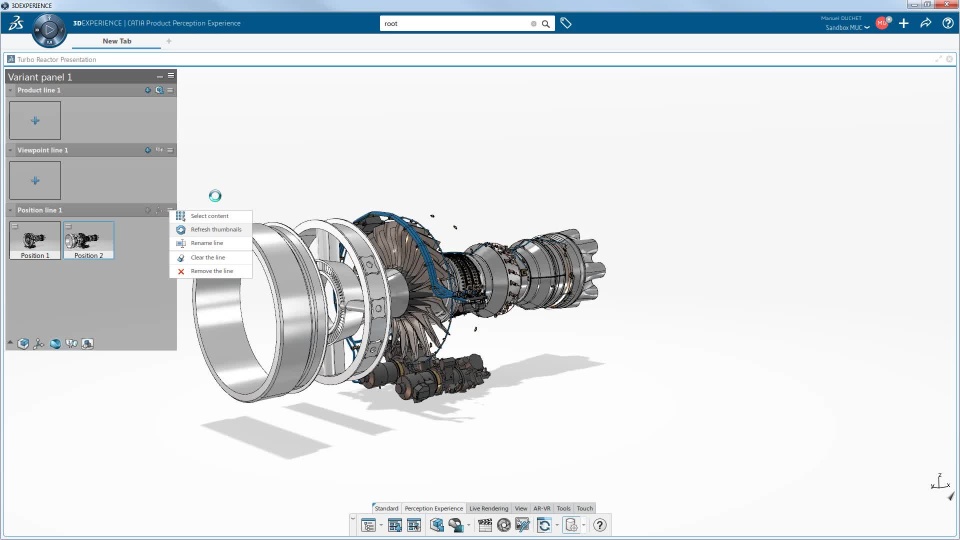The width and height of the screenshot is (960, 540).
Task: Open Variant panel 1 menu icon
Action: point(171,76)
